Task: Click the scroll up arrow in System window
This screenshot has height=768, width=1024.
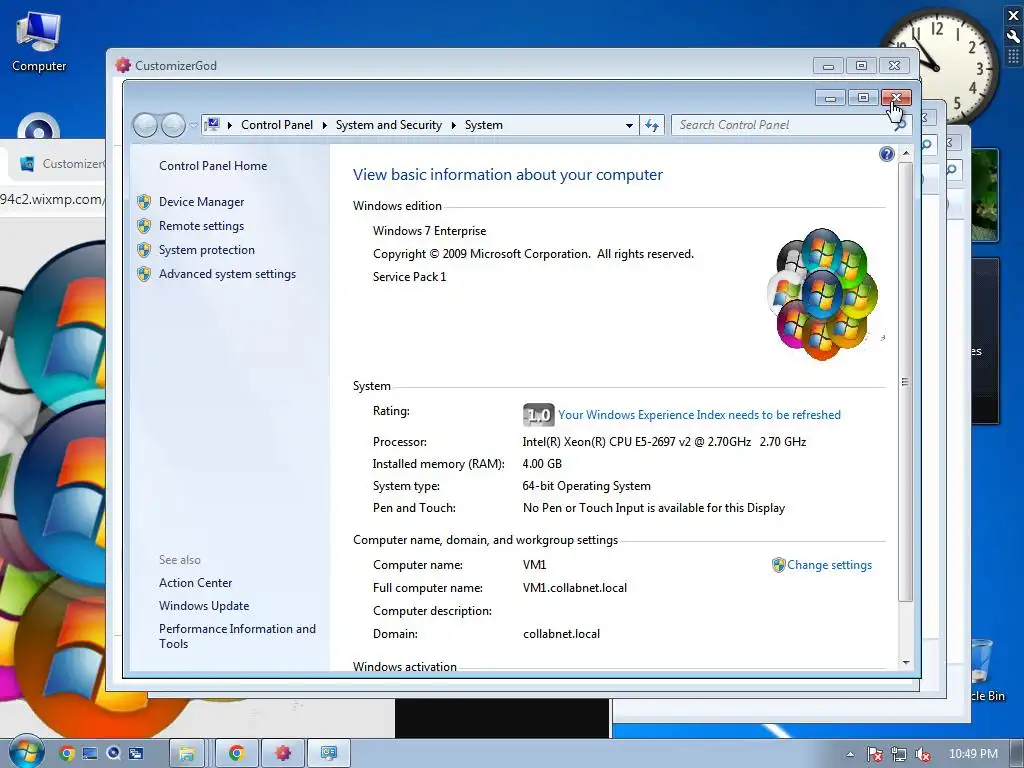Action: pos(905,153)
